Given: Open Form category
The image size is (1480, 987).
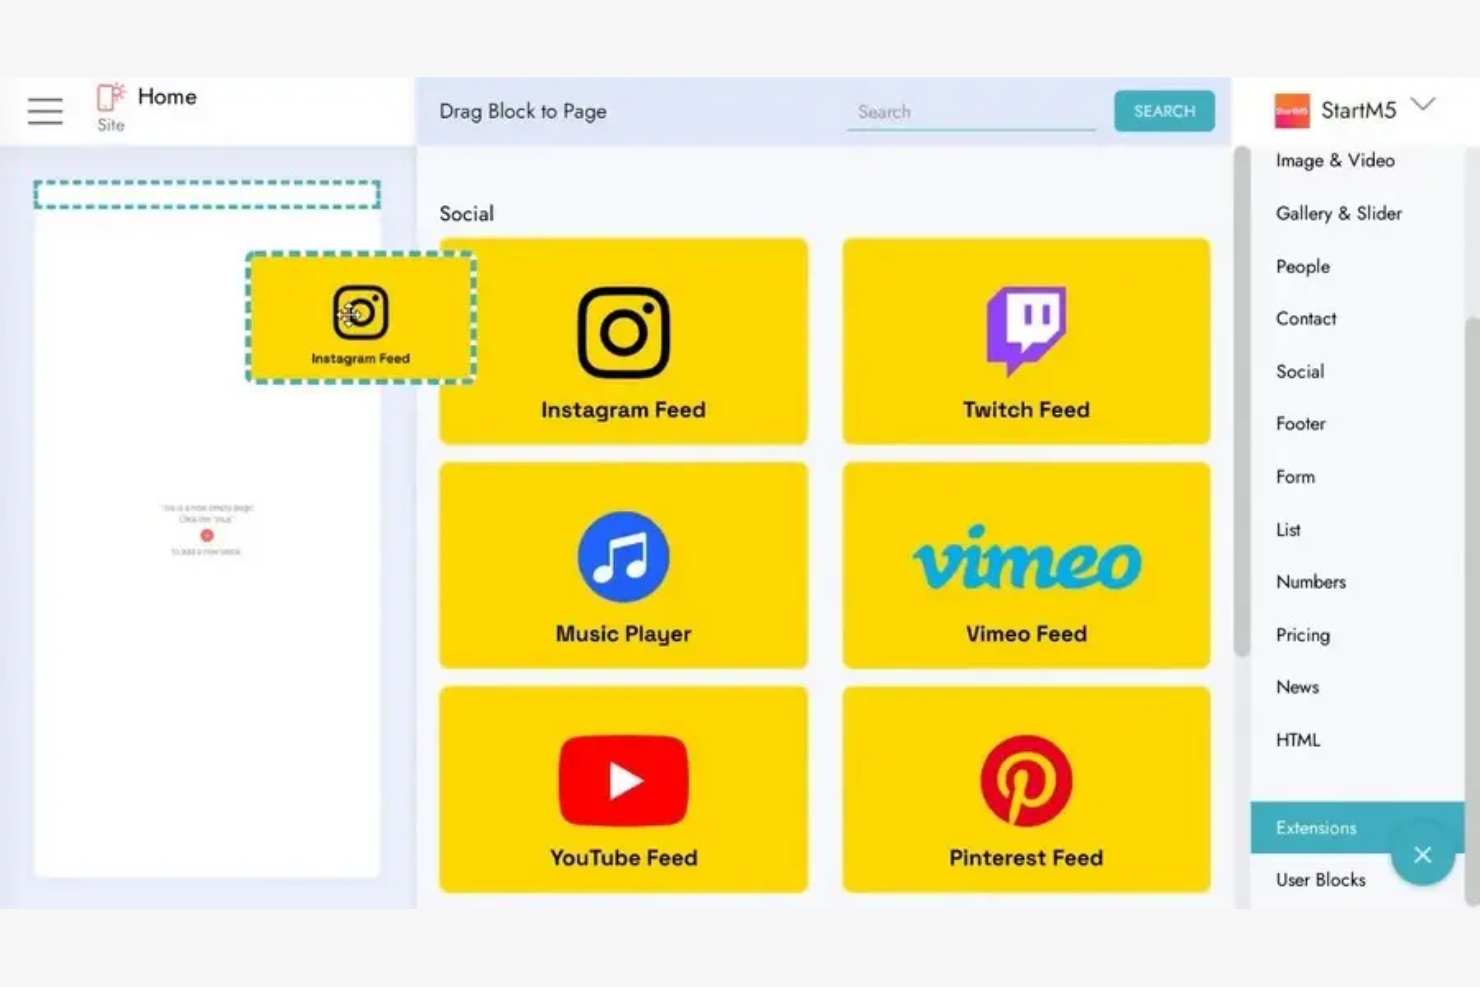Looking at the screenshot, I should tap(1295, 476).
